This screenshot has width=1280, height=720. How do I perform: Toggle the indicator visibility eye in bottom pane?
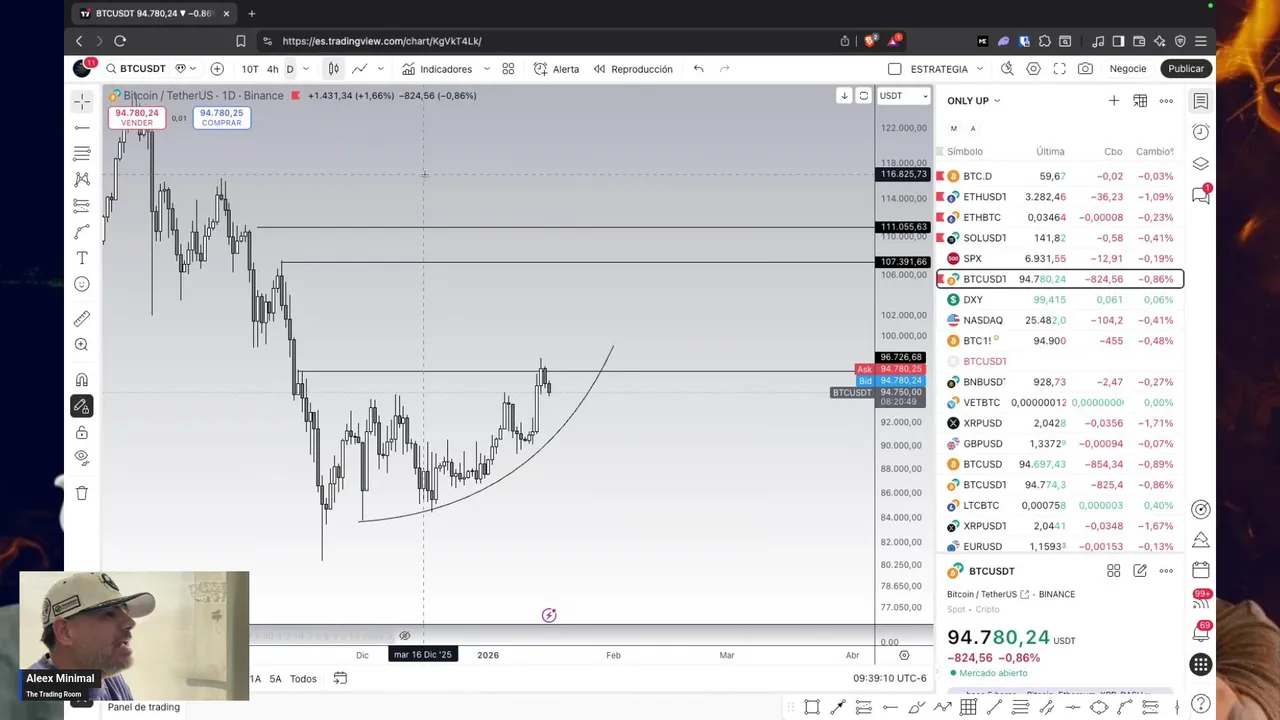tap(405, 636)
